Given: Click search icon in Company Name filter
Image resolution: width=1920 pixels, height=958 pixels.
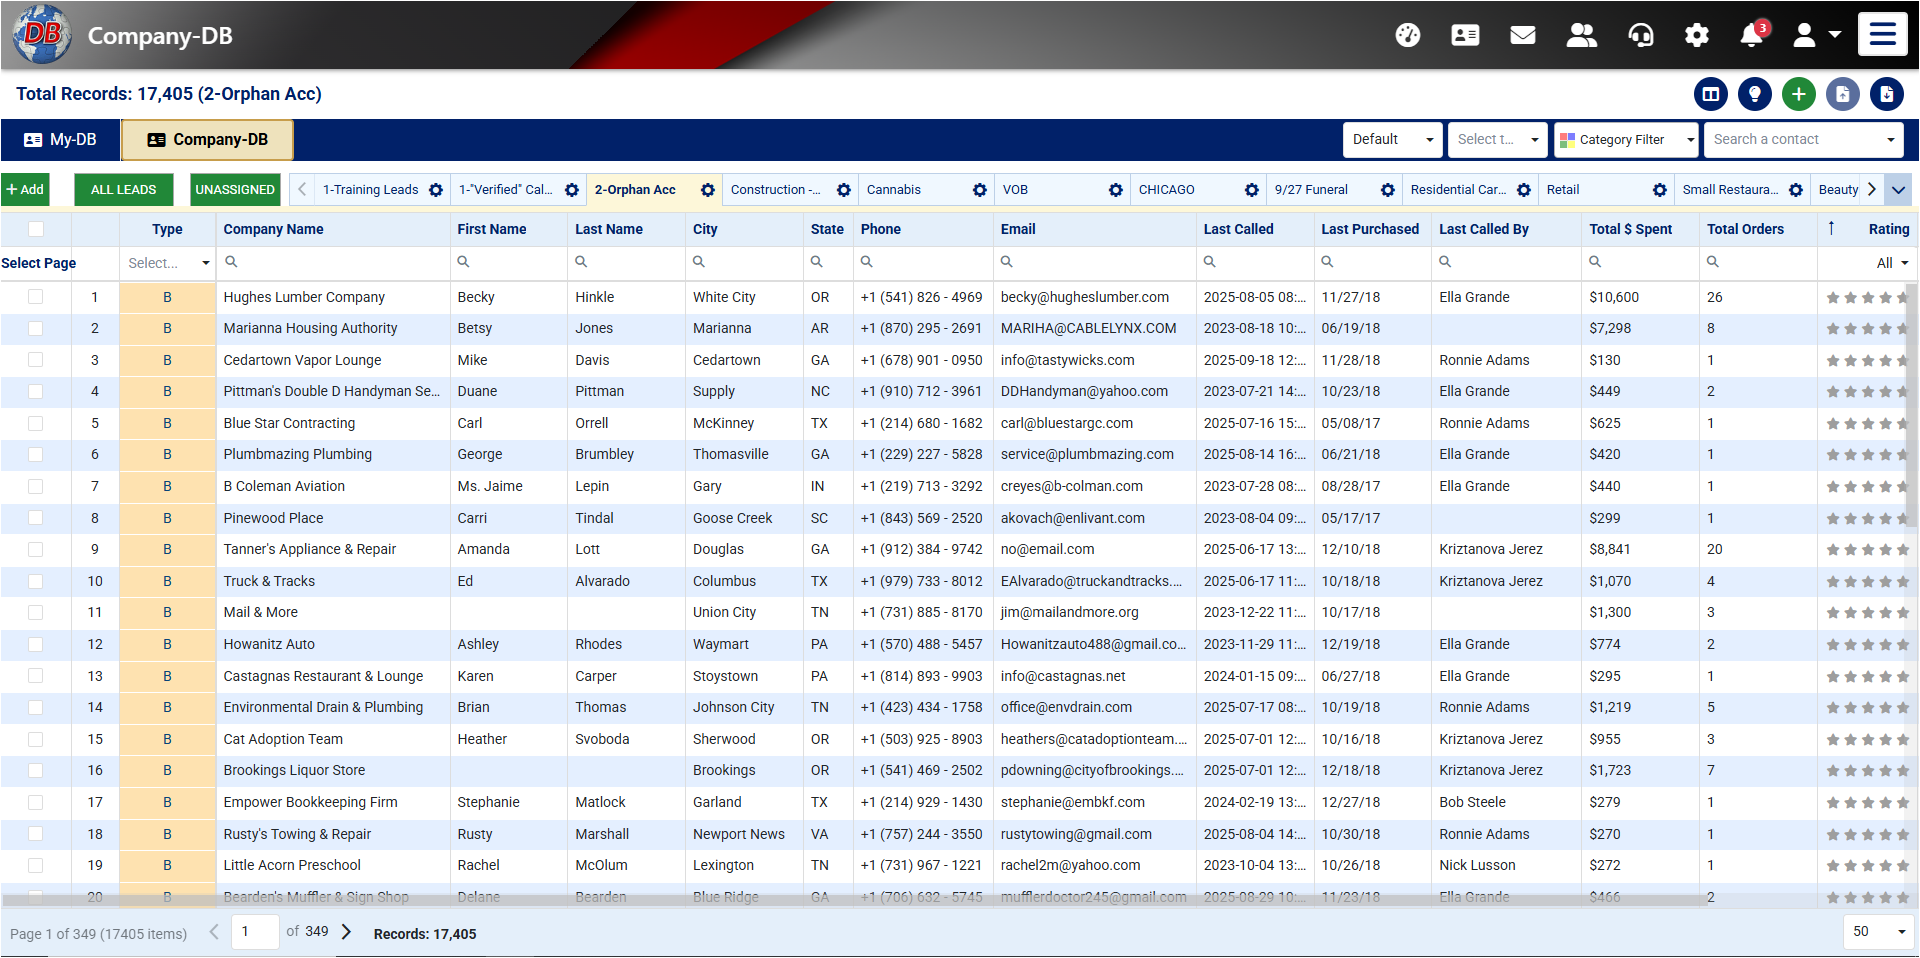Looking at the screenshot, I should (x=231, y=262).
